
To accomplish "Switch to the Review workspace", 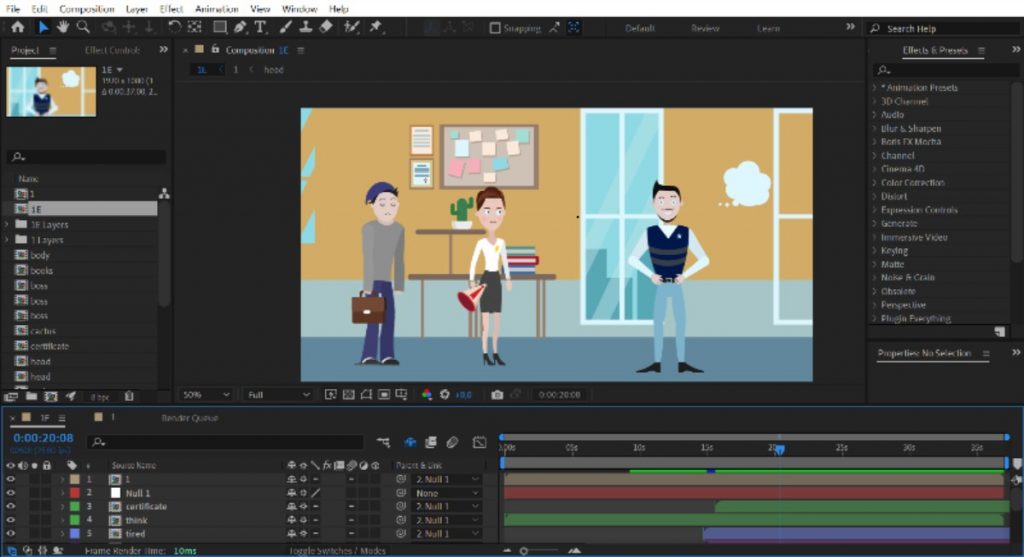I will 705,29.
